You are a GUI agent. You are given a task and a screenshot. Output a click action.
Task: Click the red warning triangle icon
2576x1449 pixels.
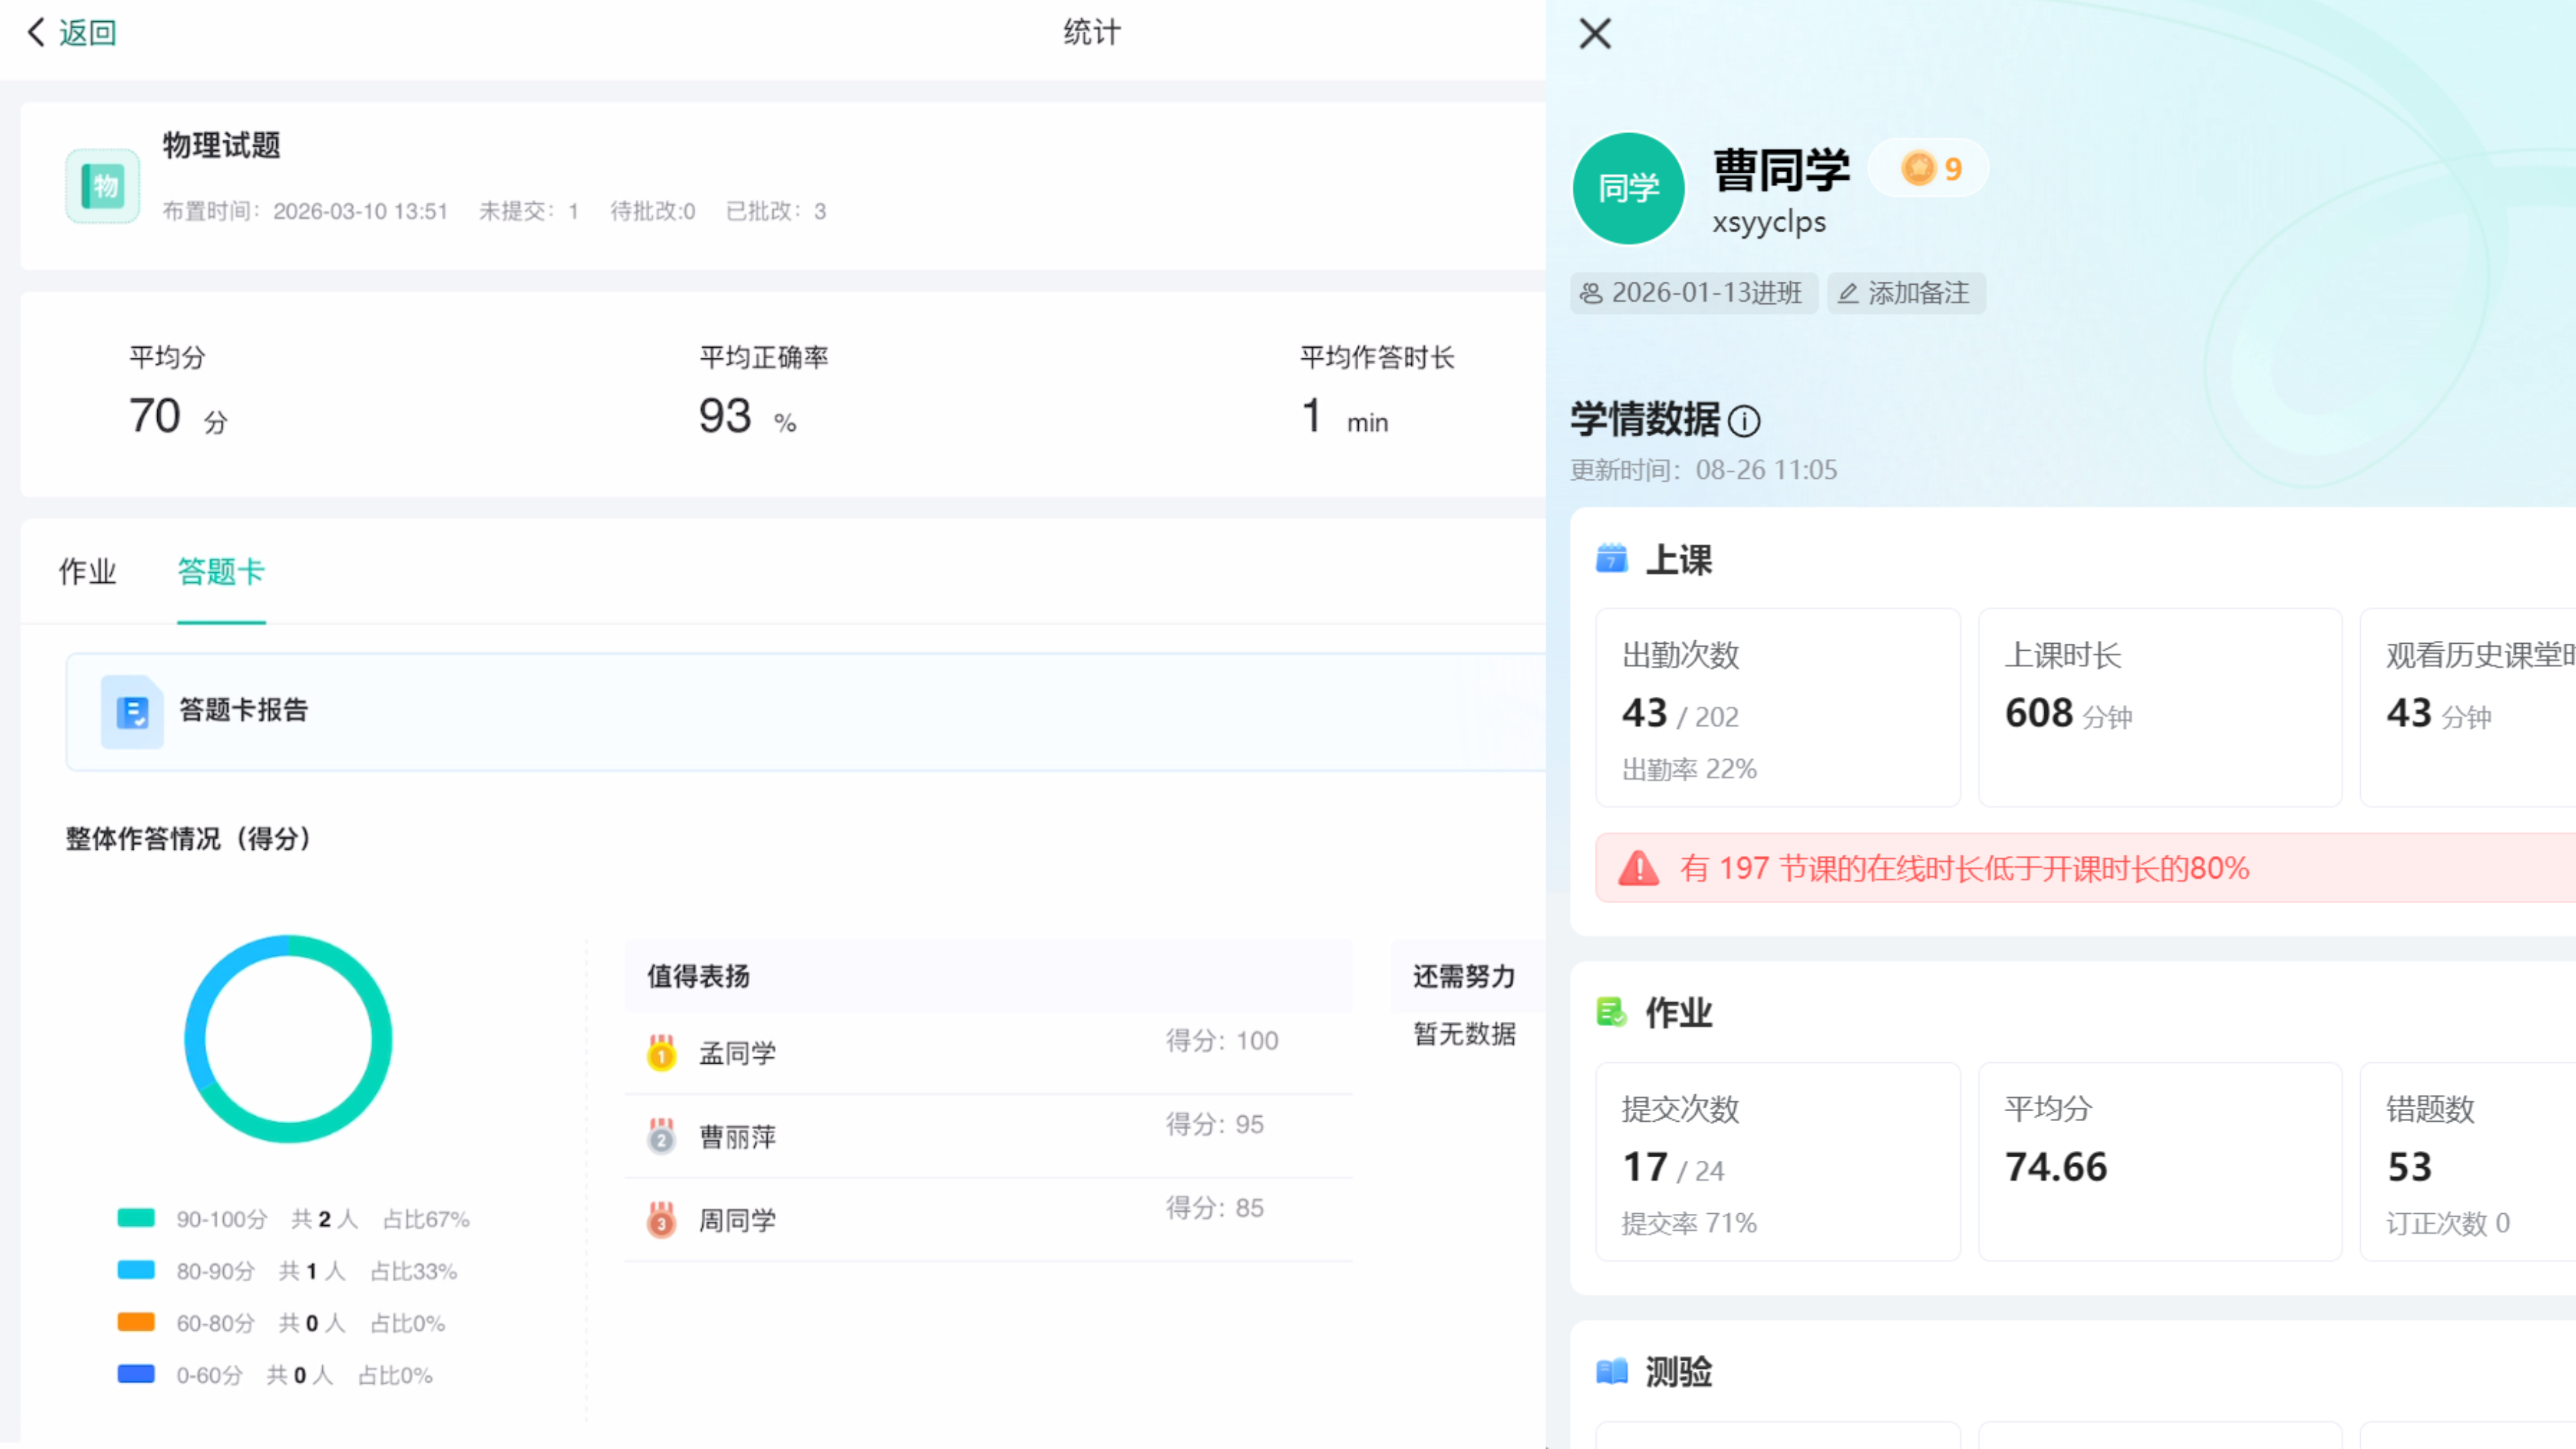(x=1638, y=868)
